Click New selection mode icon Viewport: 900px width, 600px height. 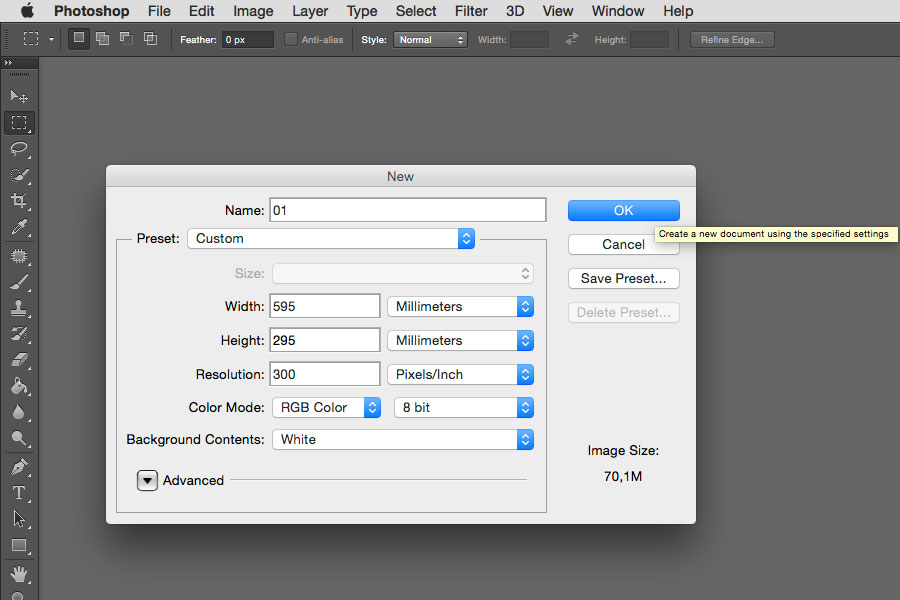(x=79, y=38)
